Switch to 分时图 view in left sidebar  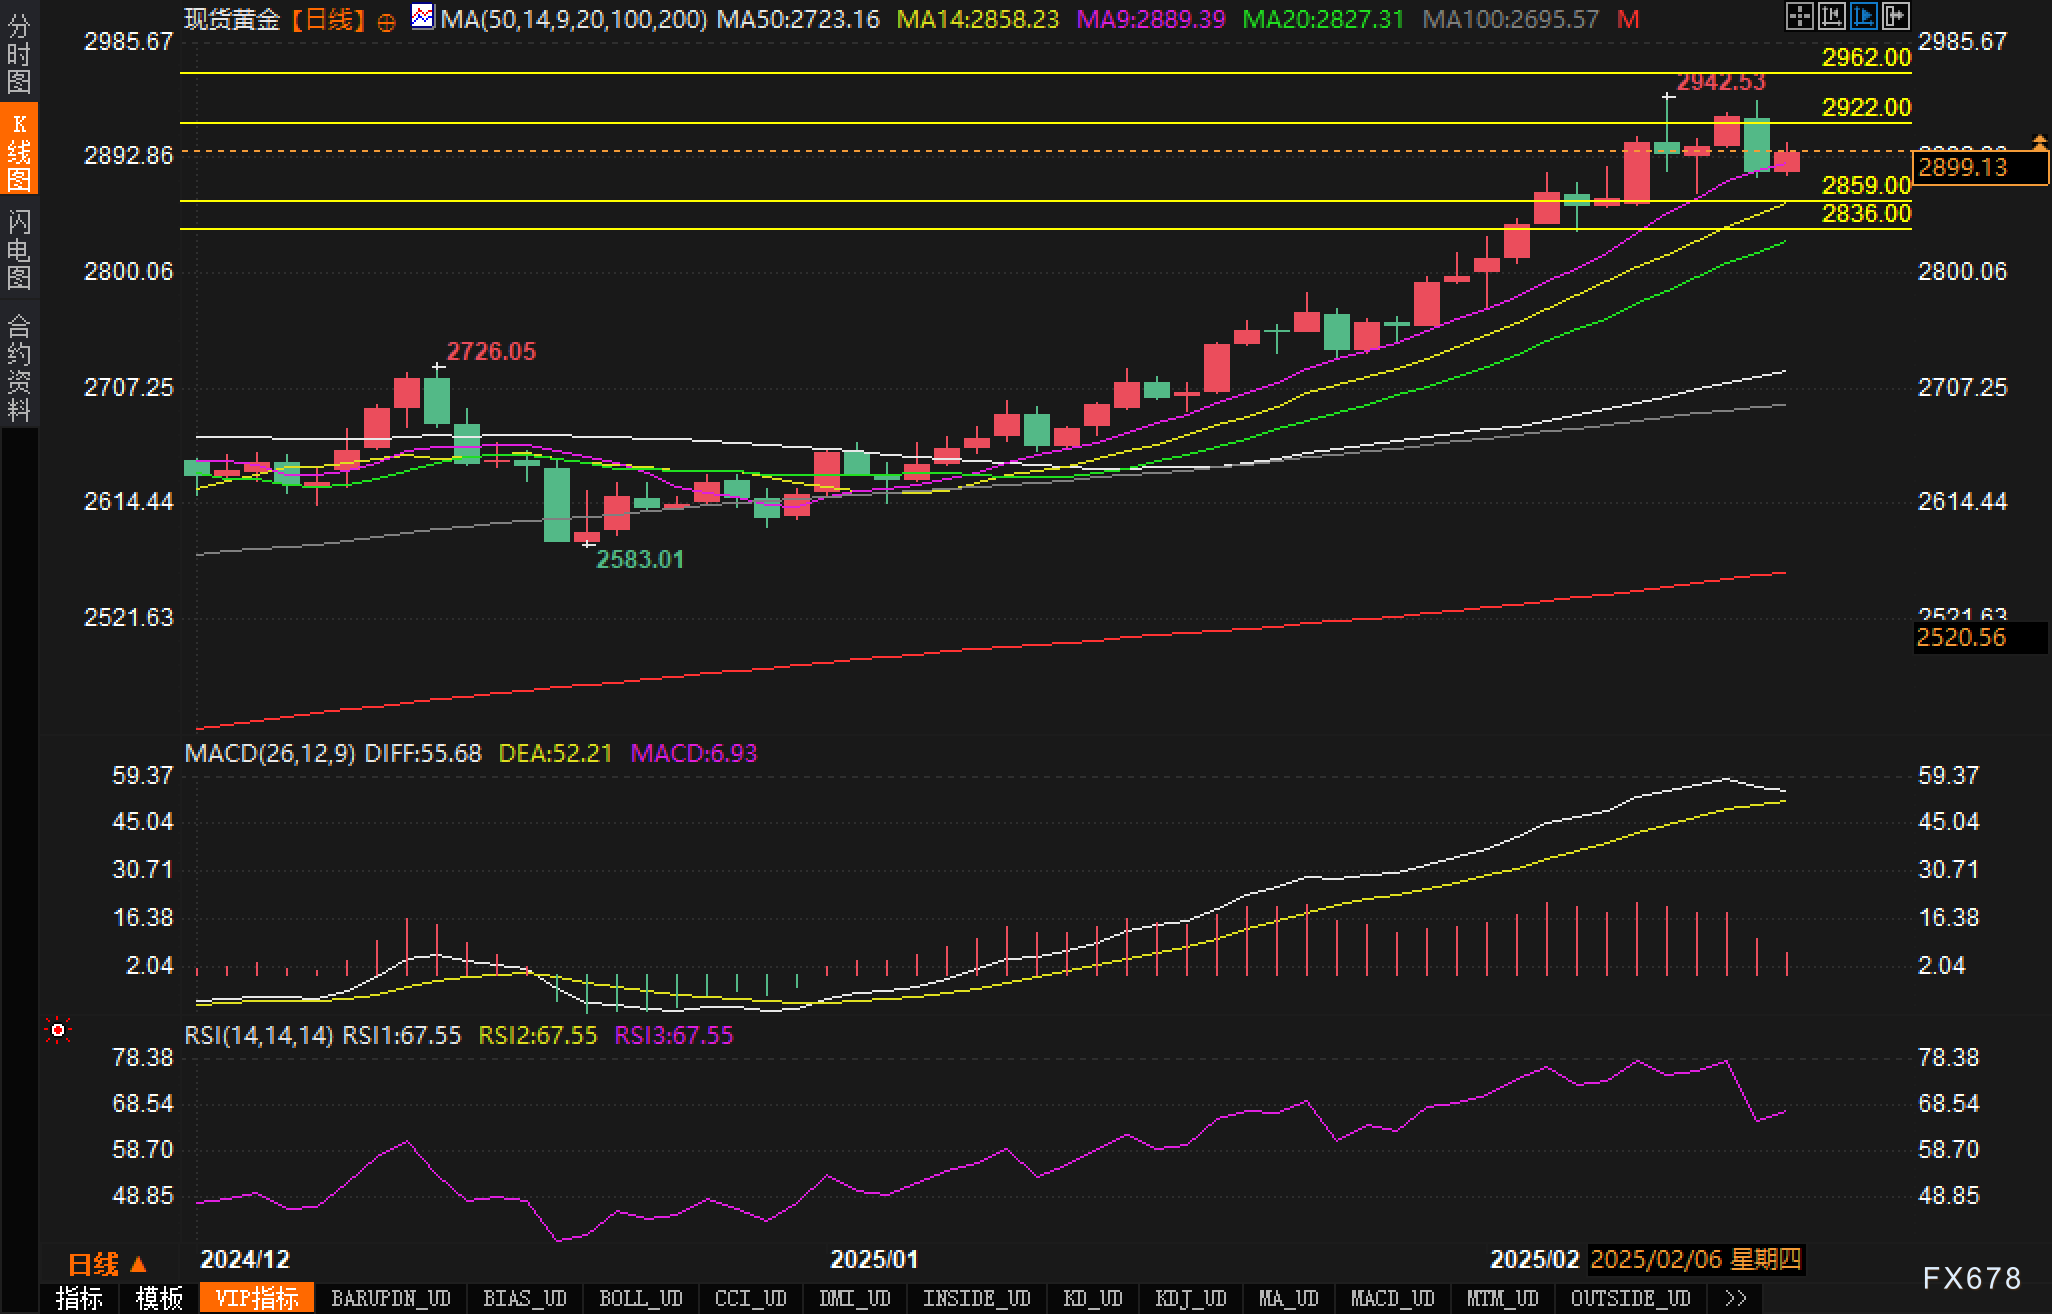pyautogui.click(x=19, y=55)
